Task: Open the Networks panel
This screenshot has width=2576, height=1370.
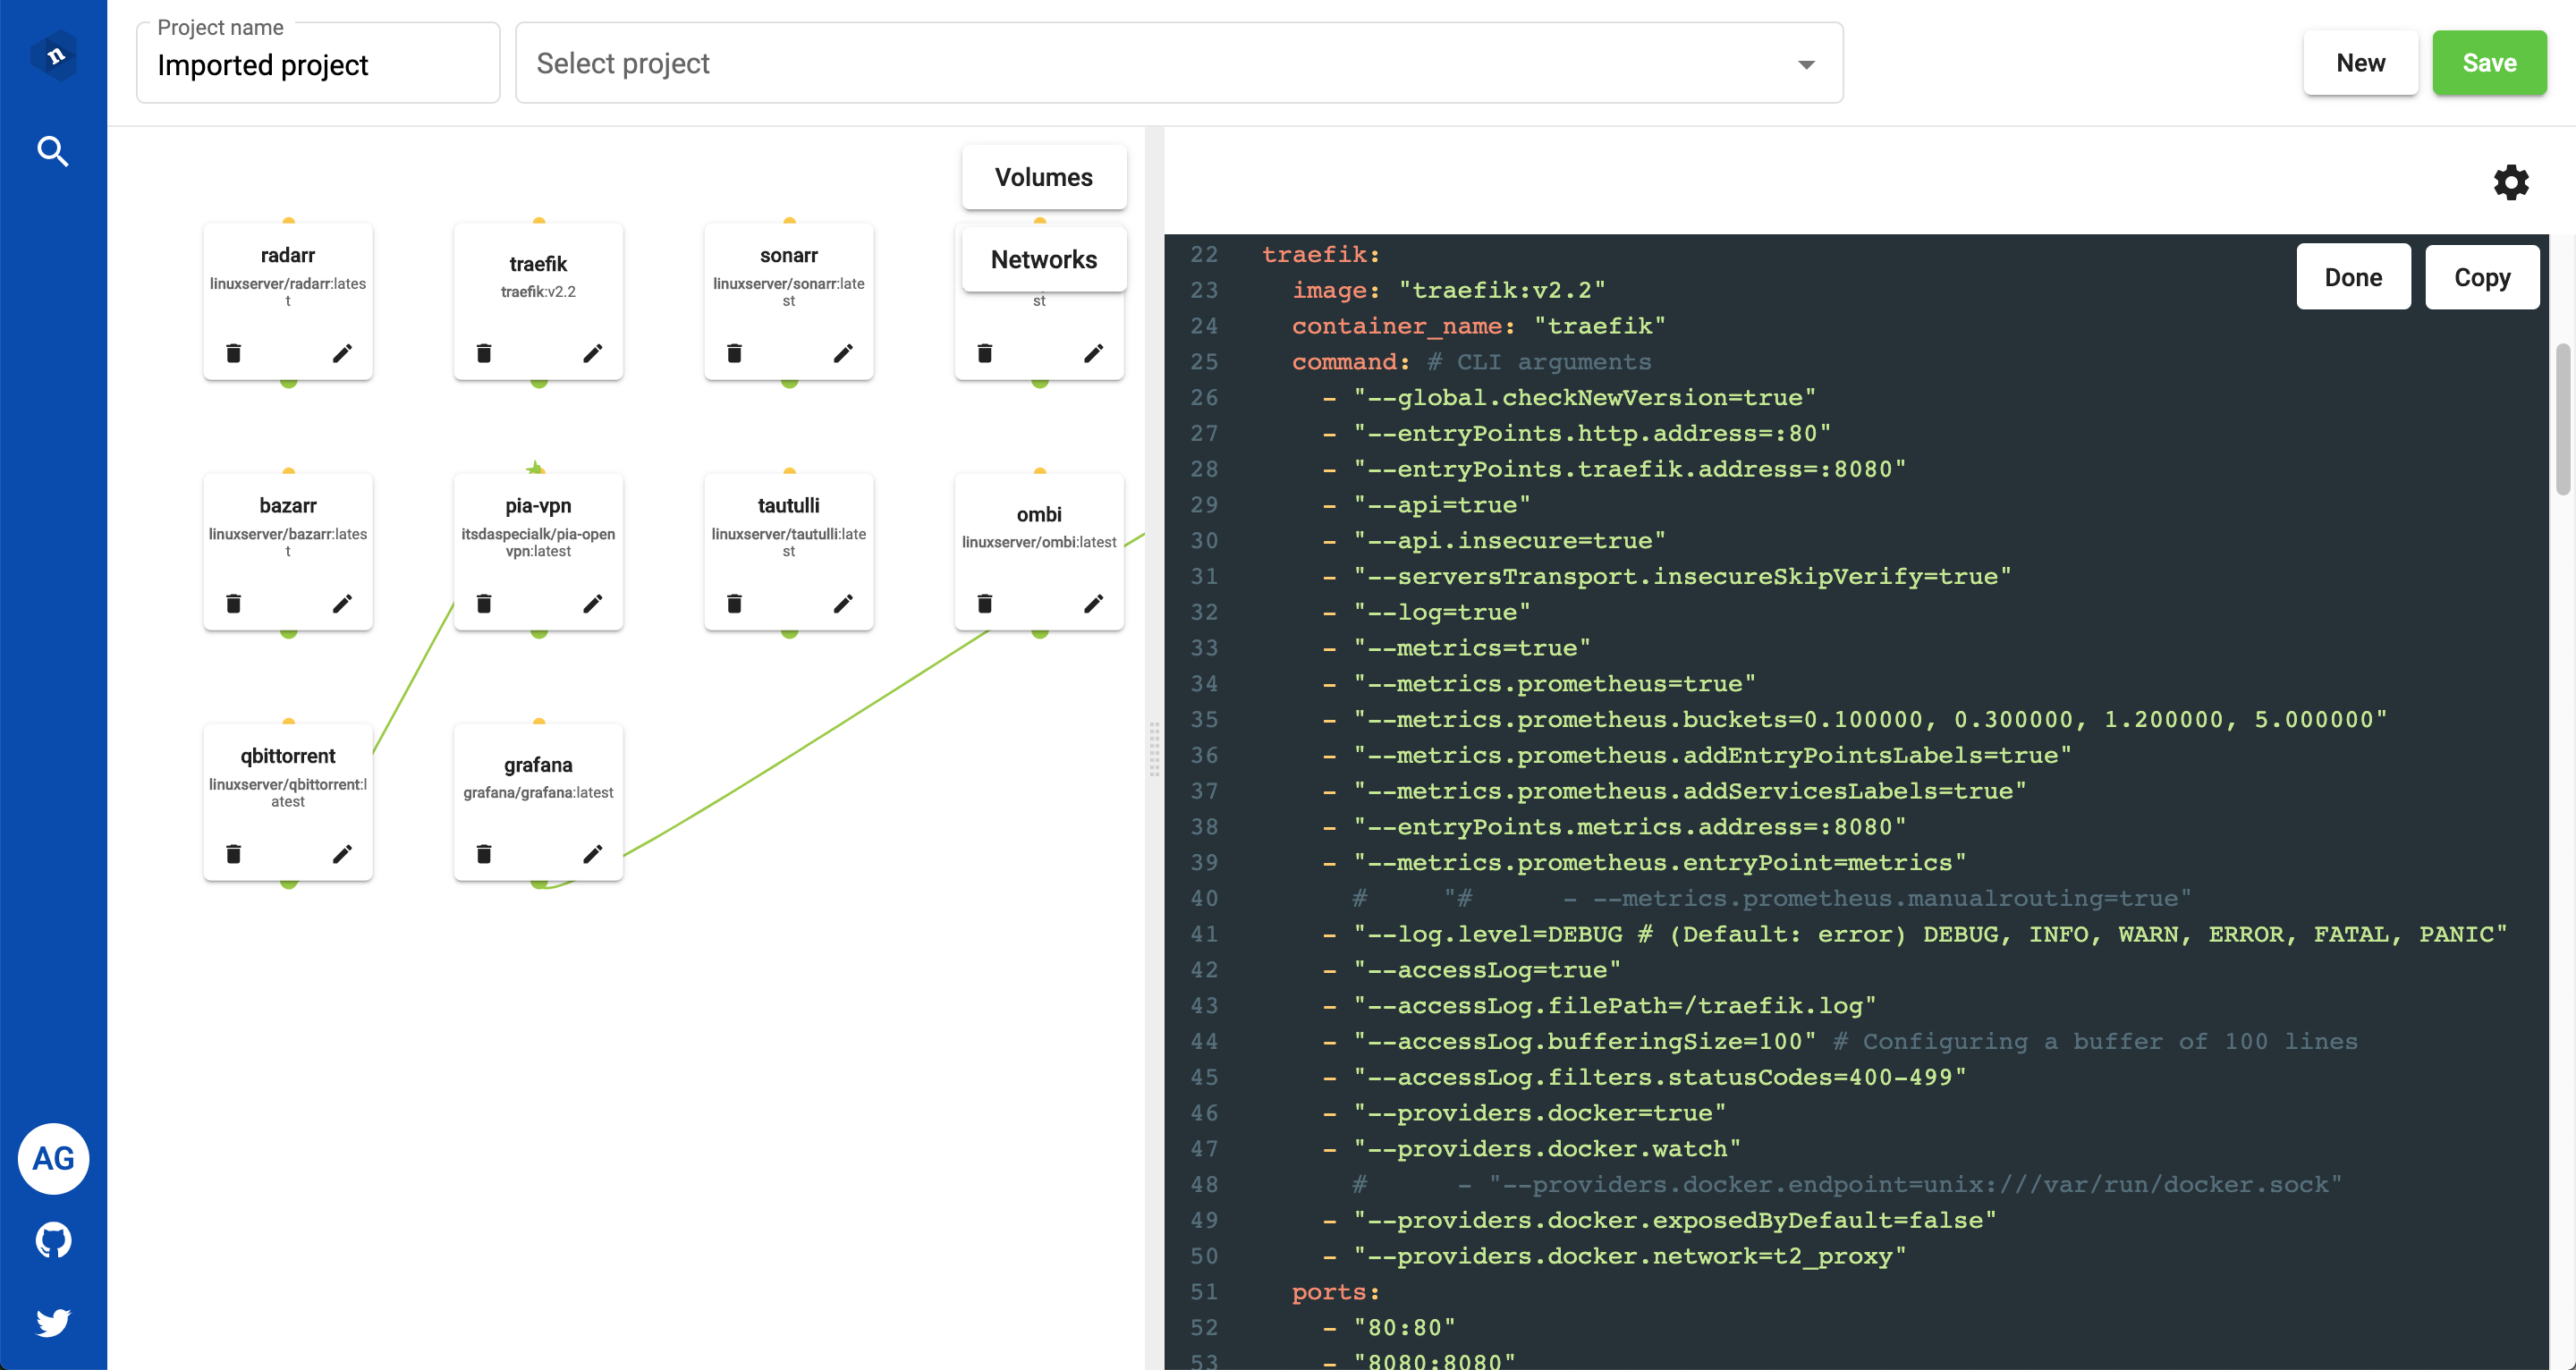Action: 1043,259
